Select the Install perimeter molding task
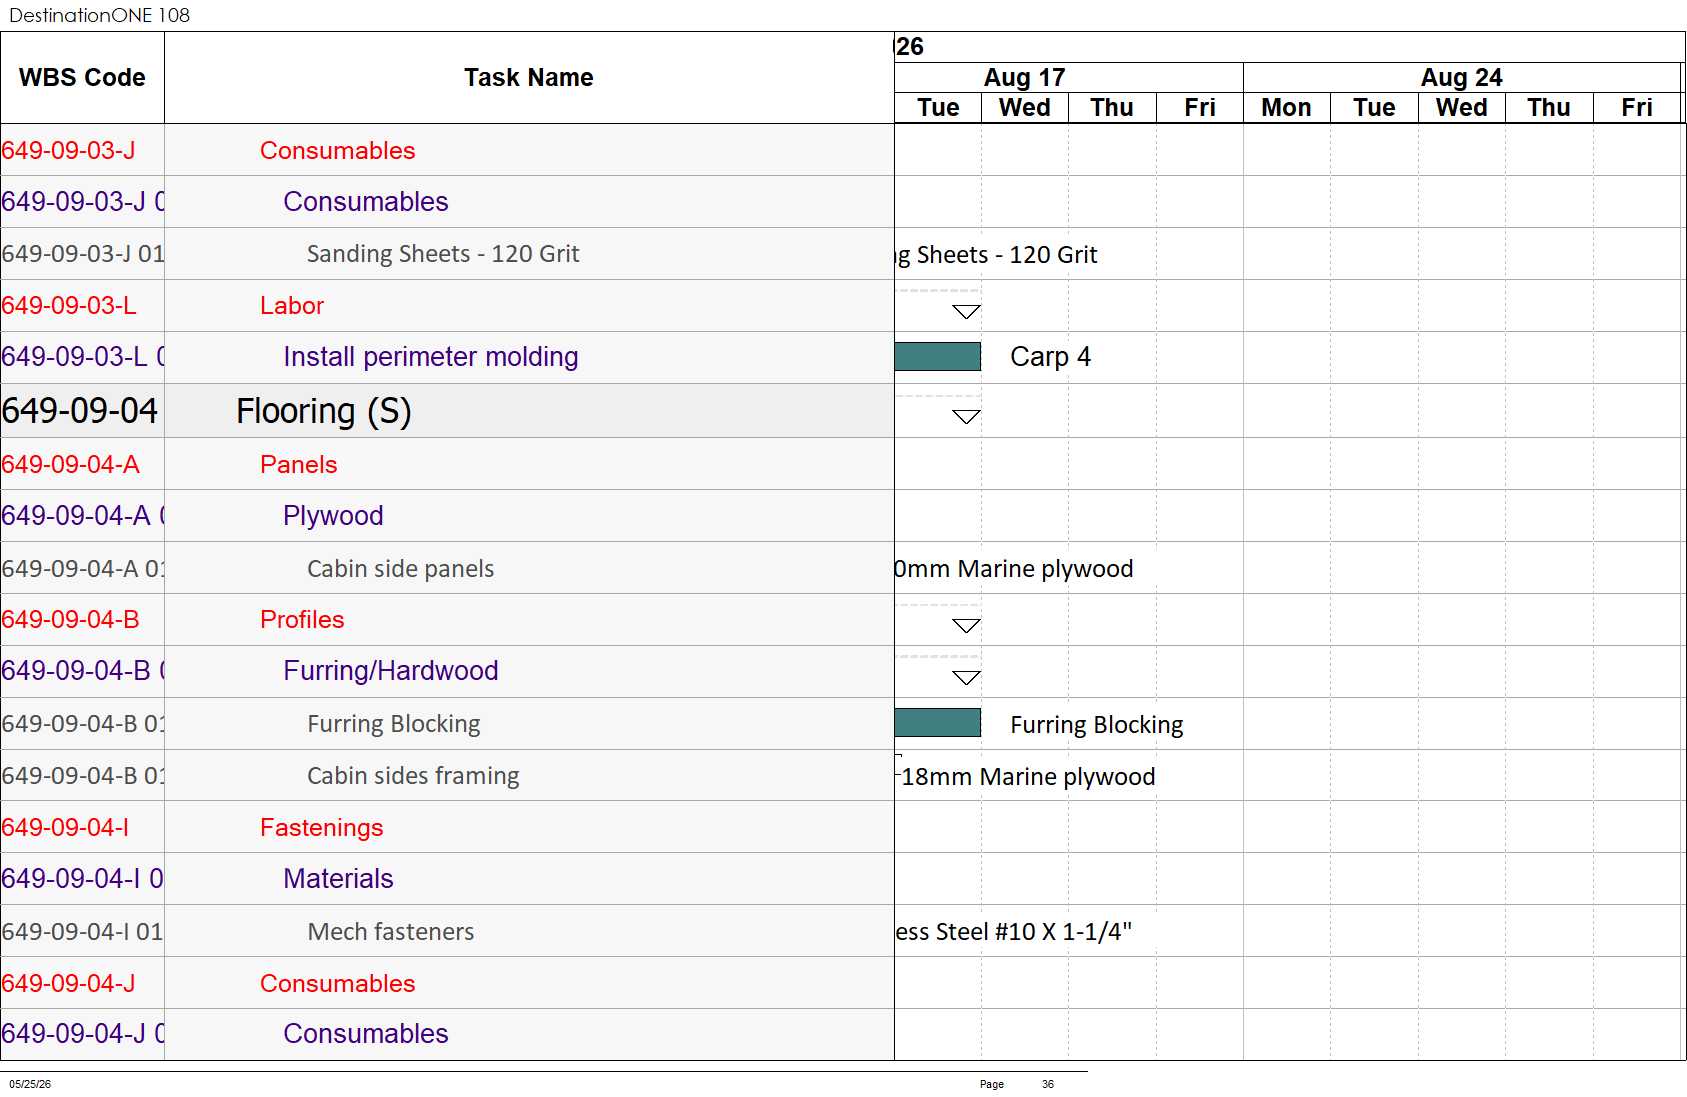1687x1097 pixels. [x=431, y=357]
